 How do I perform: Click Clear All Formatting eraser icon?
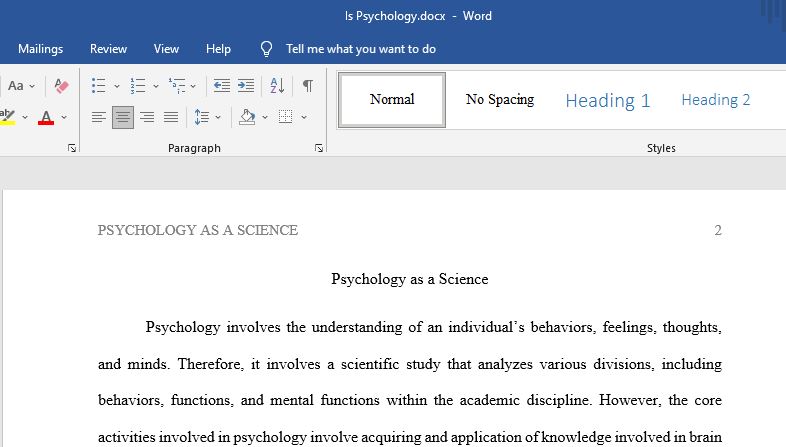(61, 86)
